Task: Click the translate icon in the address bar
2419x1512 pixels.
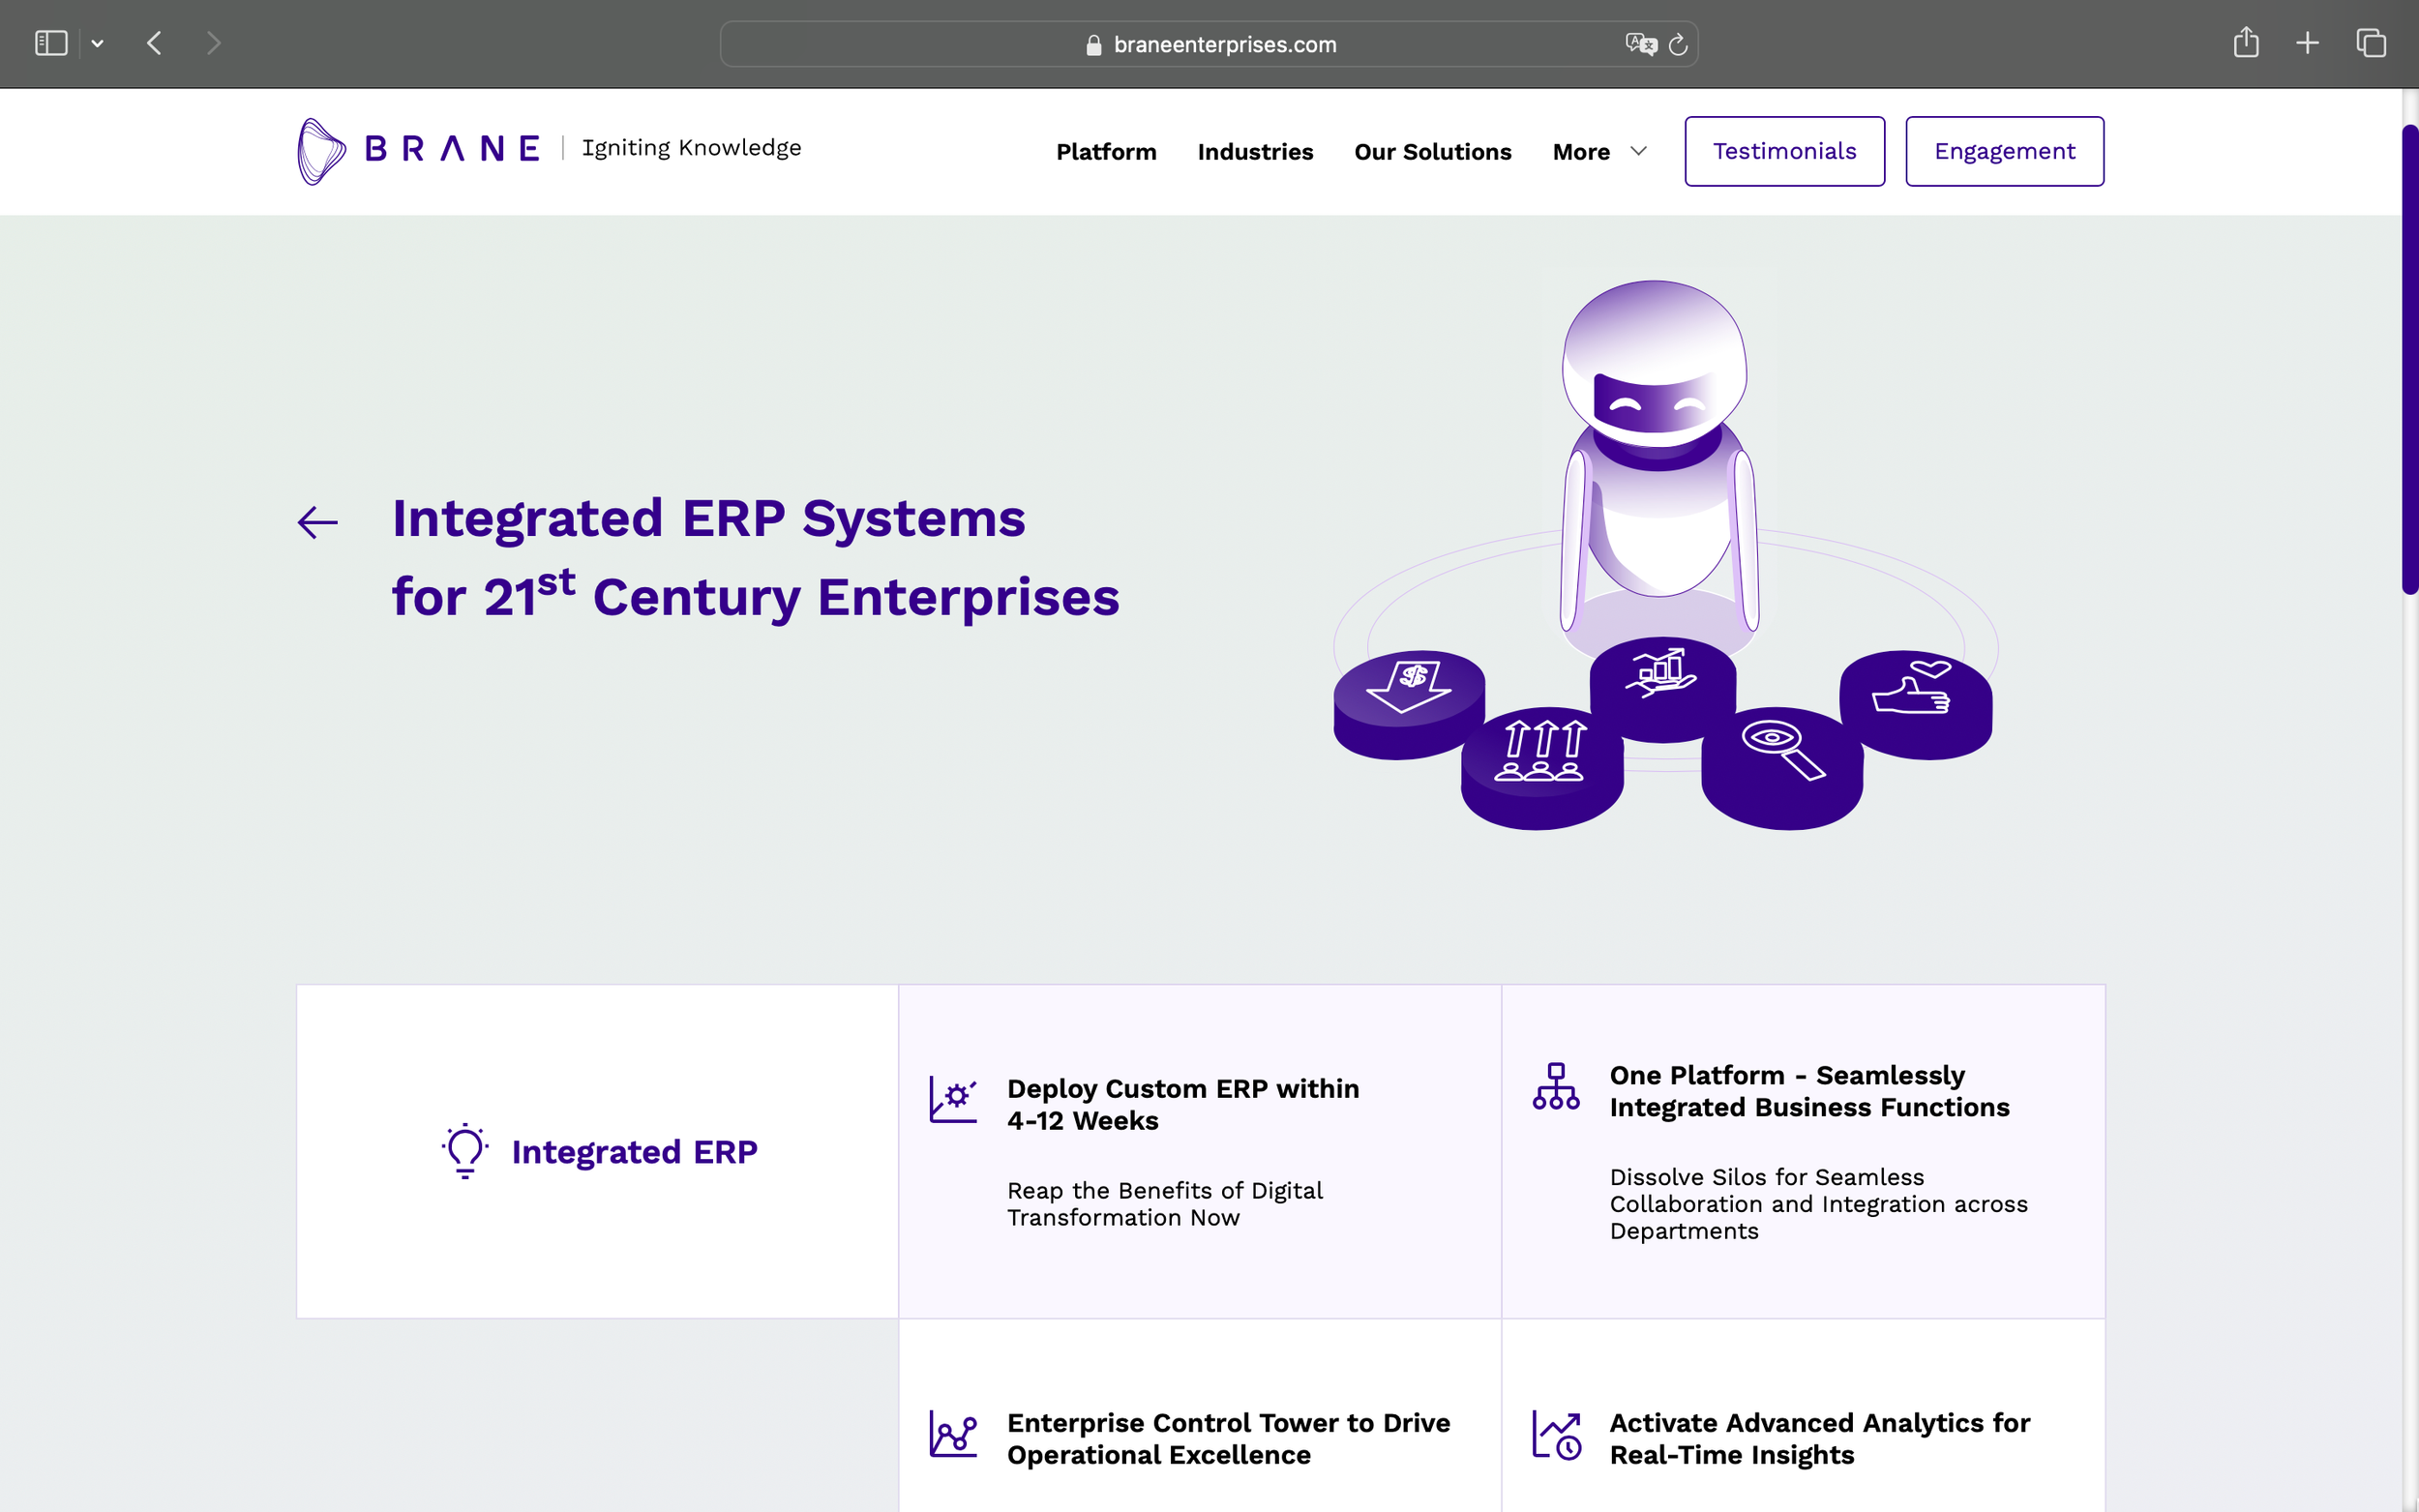Action: (1641, 44)
